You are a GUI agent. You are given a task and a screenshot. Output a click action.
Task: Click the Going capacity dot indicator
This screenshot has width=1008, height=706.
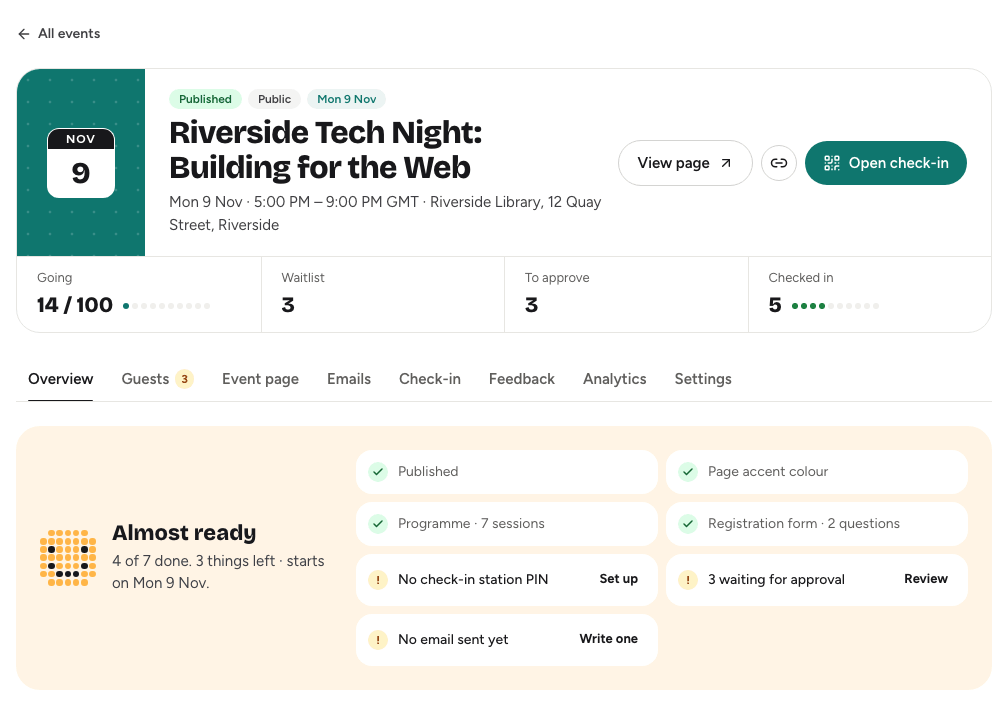166,306
